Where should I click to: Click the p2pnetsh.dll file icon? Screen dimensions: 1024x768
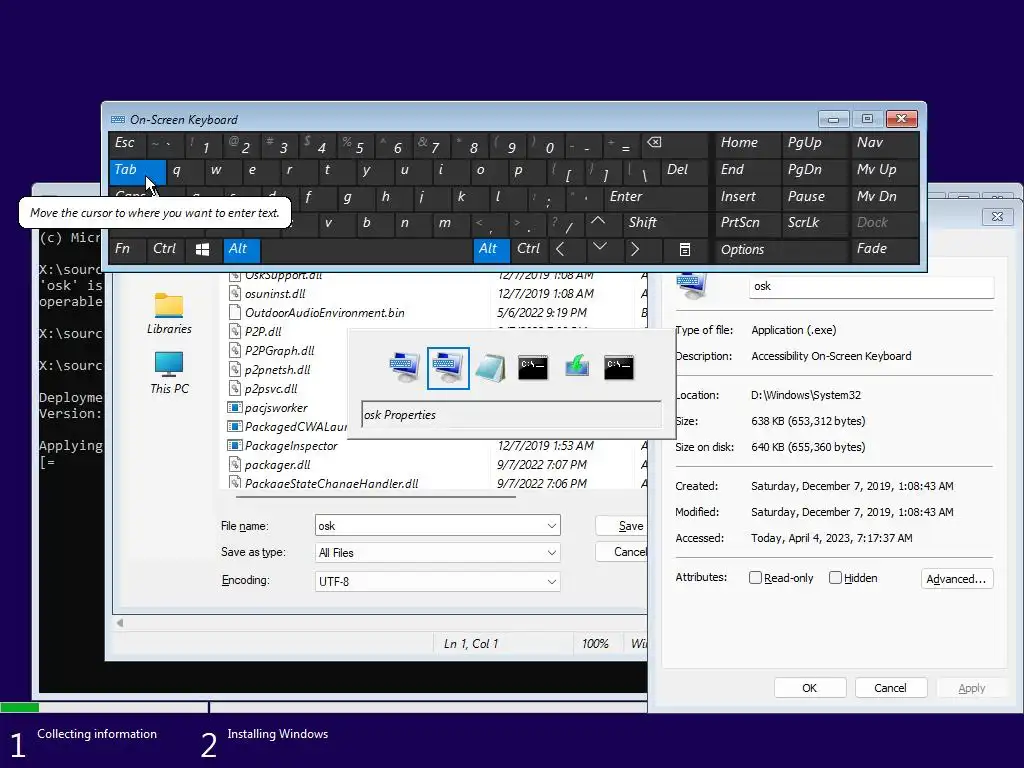(x=235, y=369)
